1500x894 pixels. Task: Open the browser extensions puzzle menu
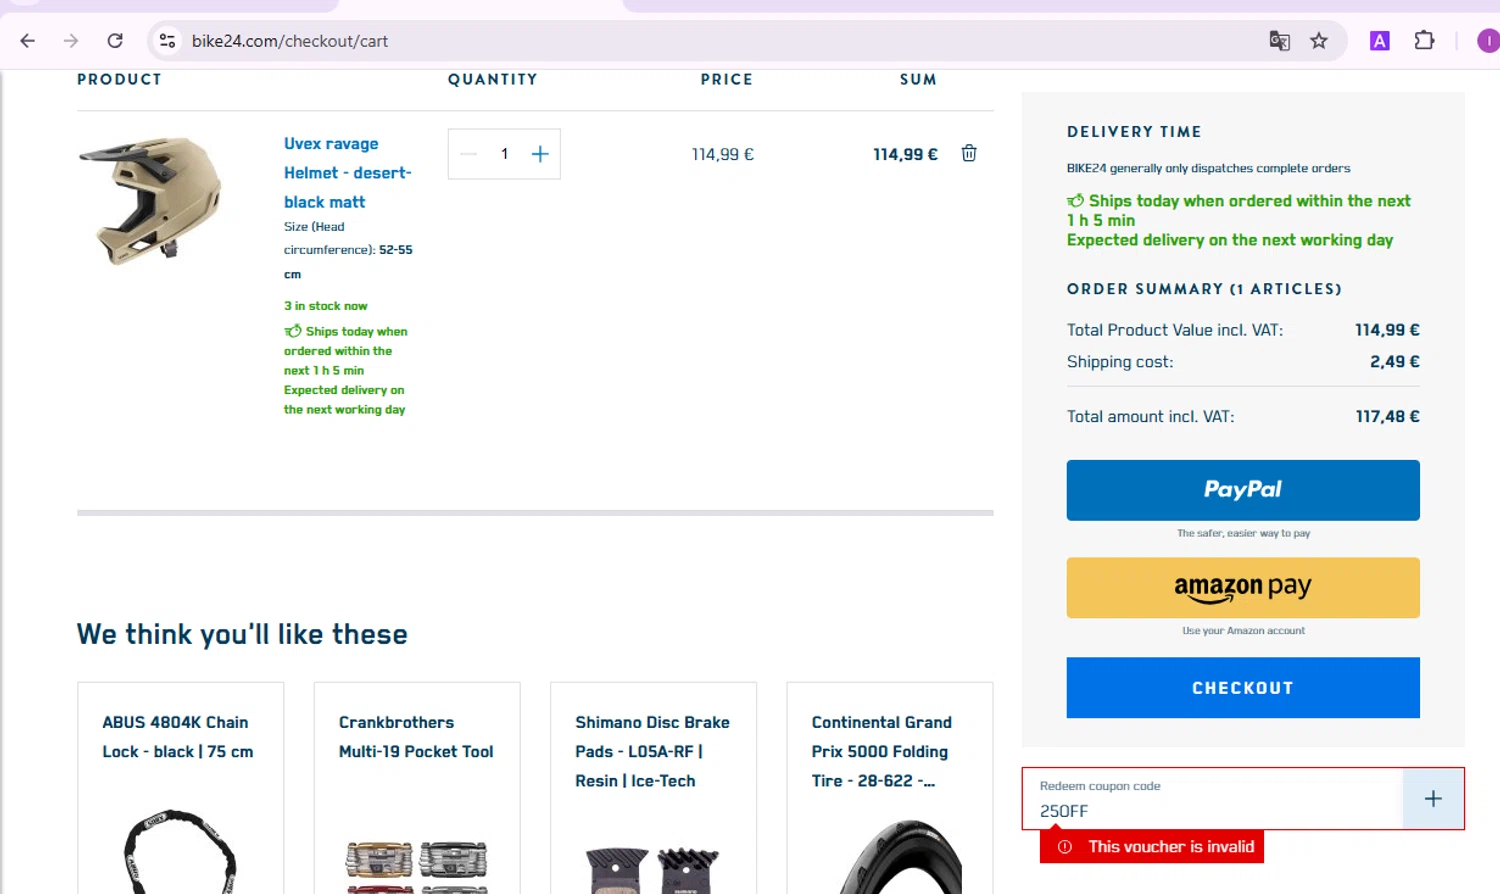[x=1424, y=41]
